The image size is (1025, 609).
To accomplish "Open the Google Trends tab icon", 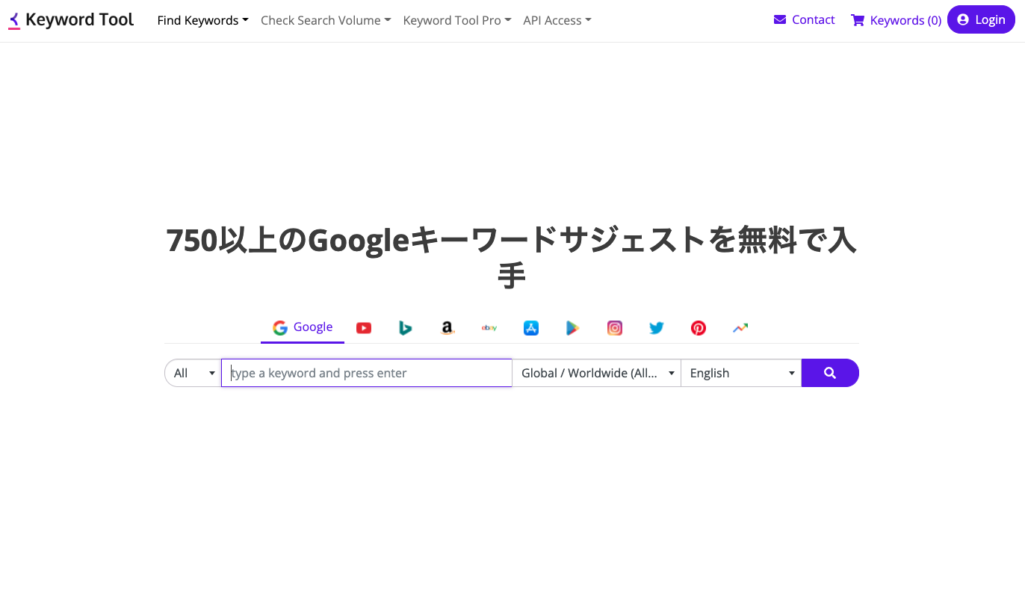I will (740, 327).
